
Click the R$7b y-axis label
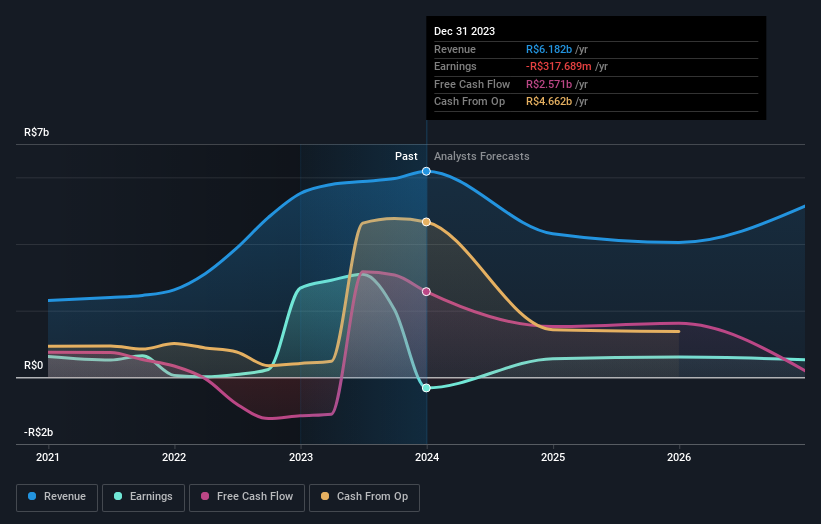pos(37,132)
